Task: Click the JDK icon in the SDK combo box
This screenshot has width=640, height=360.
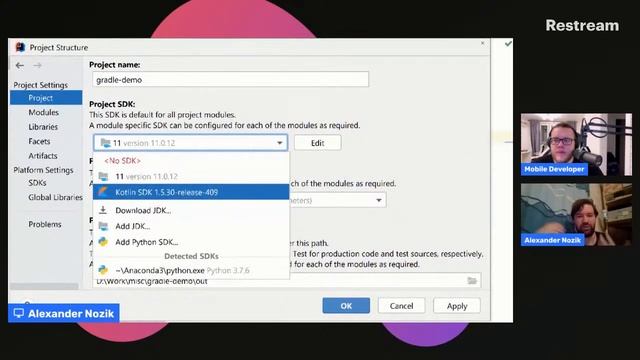Action: tap(106, 143)
